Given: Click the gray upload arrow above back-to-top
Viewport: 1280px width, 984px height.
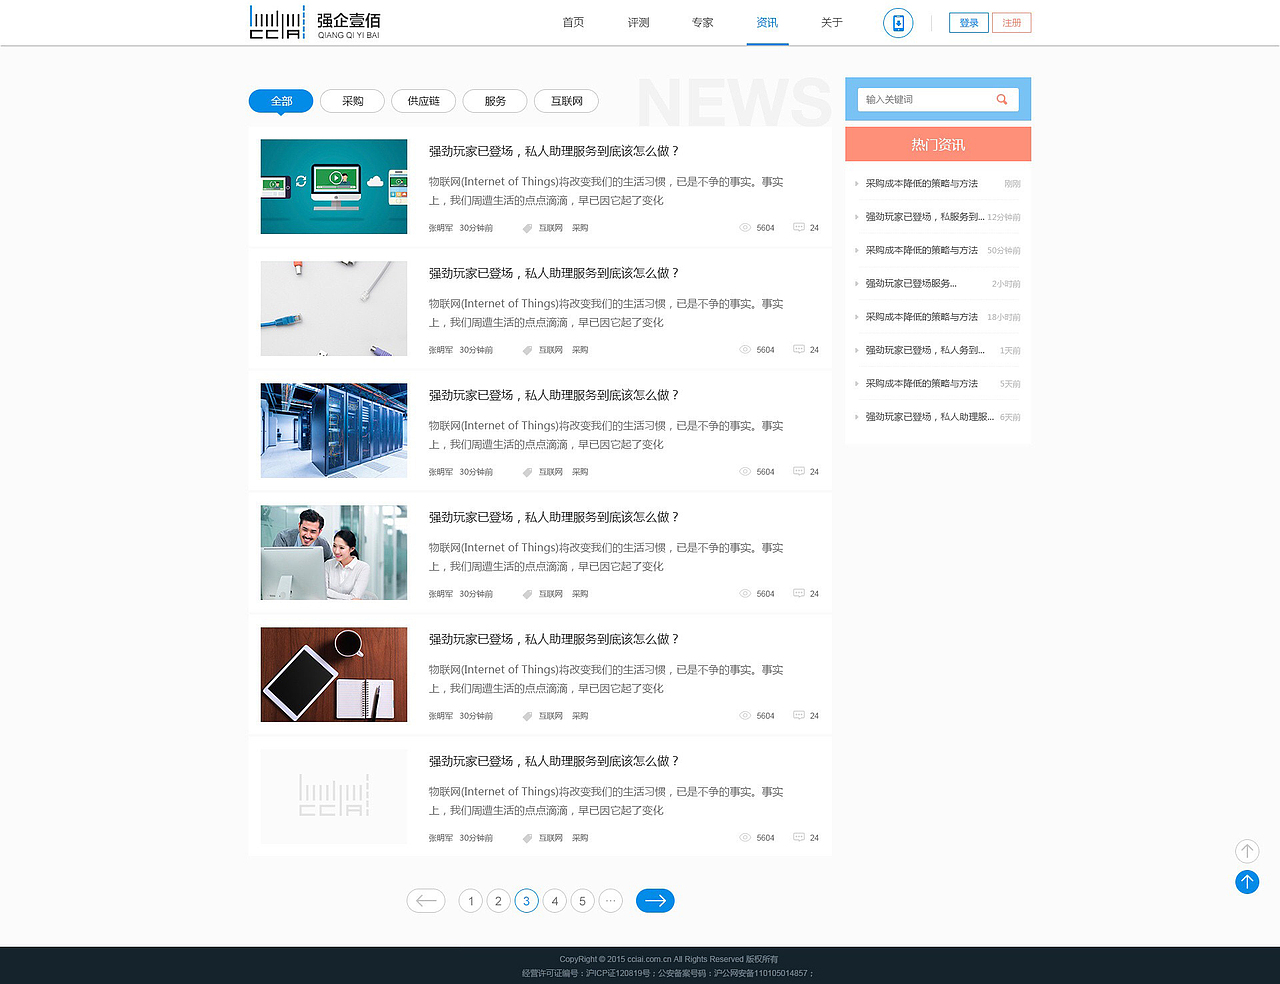Looking at the screenshot, I should (x=1247, y=851).
